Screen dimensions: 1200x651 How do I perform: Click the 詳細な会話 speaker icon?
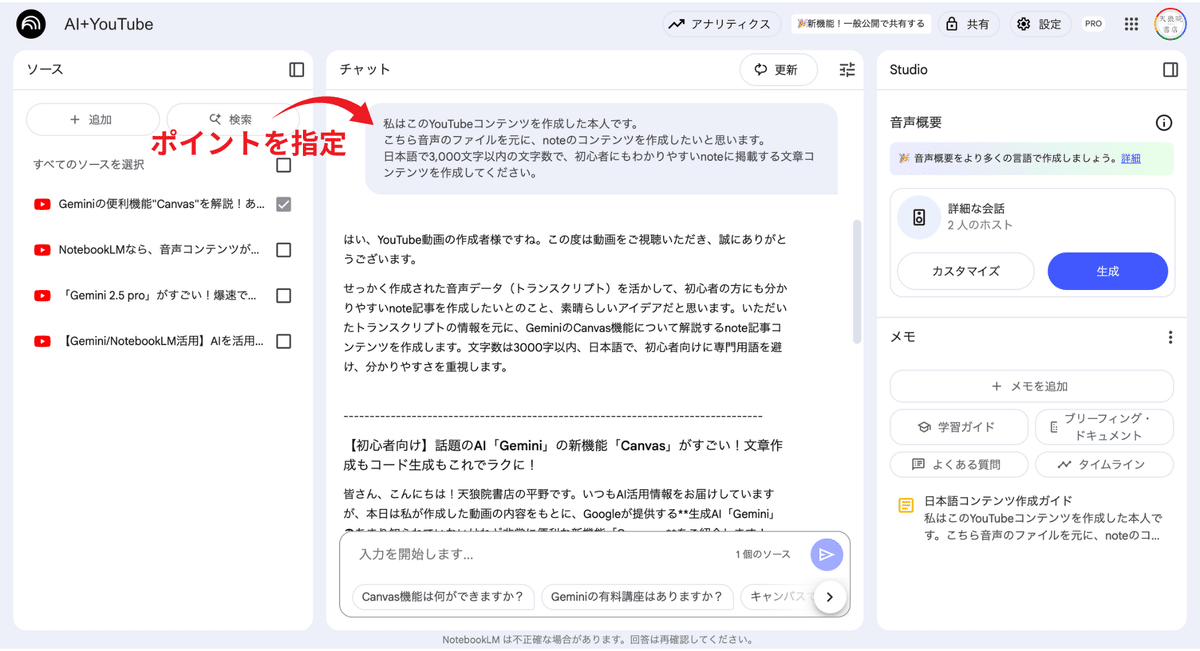[x=919, y=217]
